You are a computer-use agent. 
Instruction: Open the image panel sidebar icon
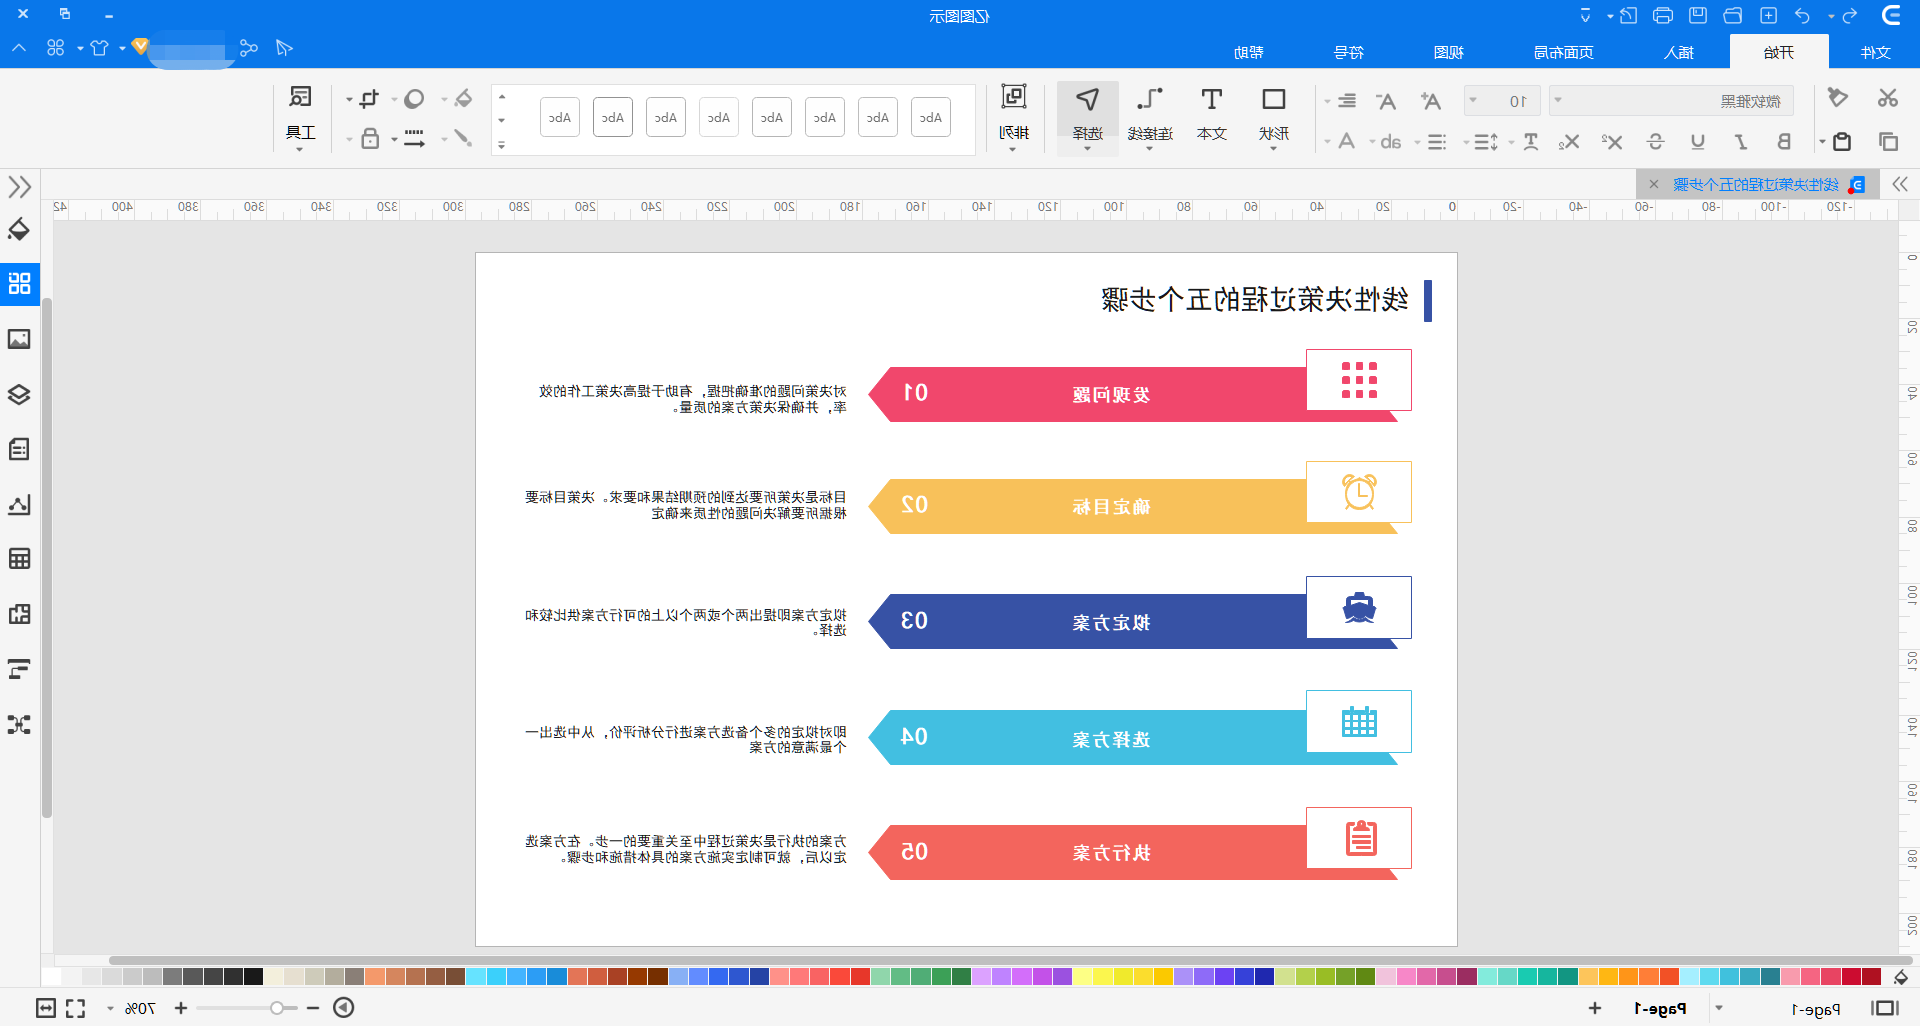coord(19,339)
